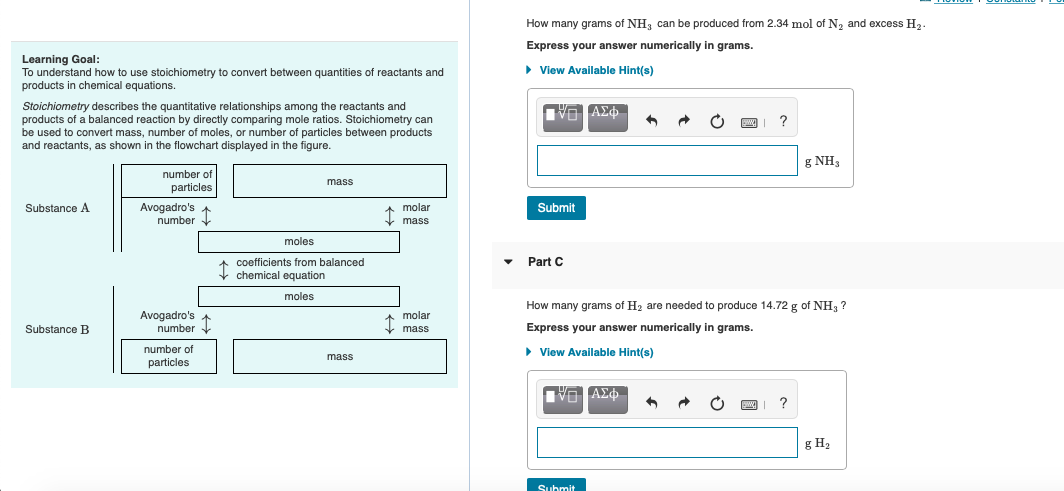1064x491 pixels.
Task: Open Greek symbols menu for H2 answer
Action: tap(607, 399)
